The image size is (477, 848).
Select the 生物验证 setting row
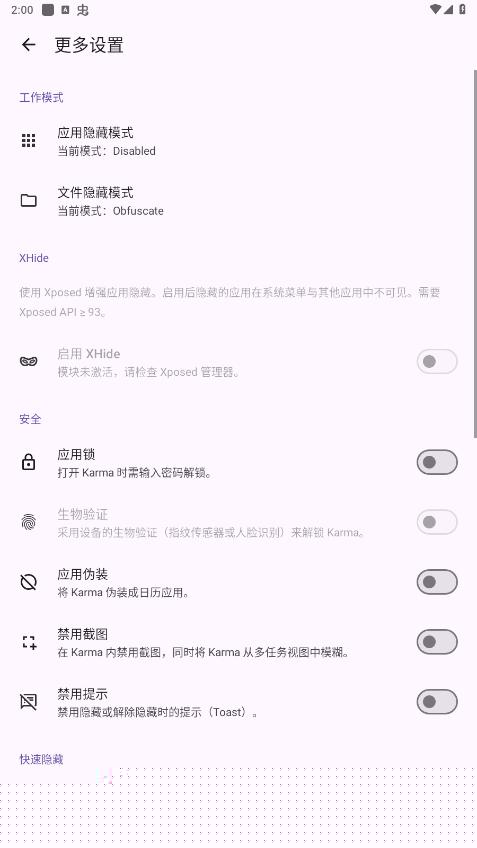(238, 522)
